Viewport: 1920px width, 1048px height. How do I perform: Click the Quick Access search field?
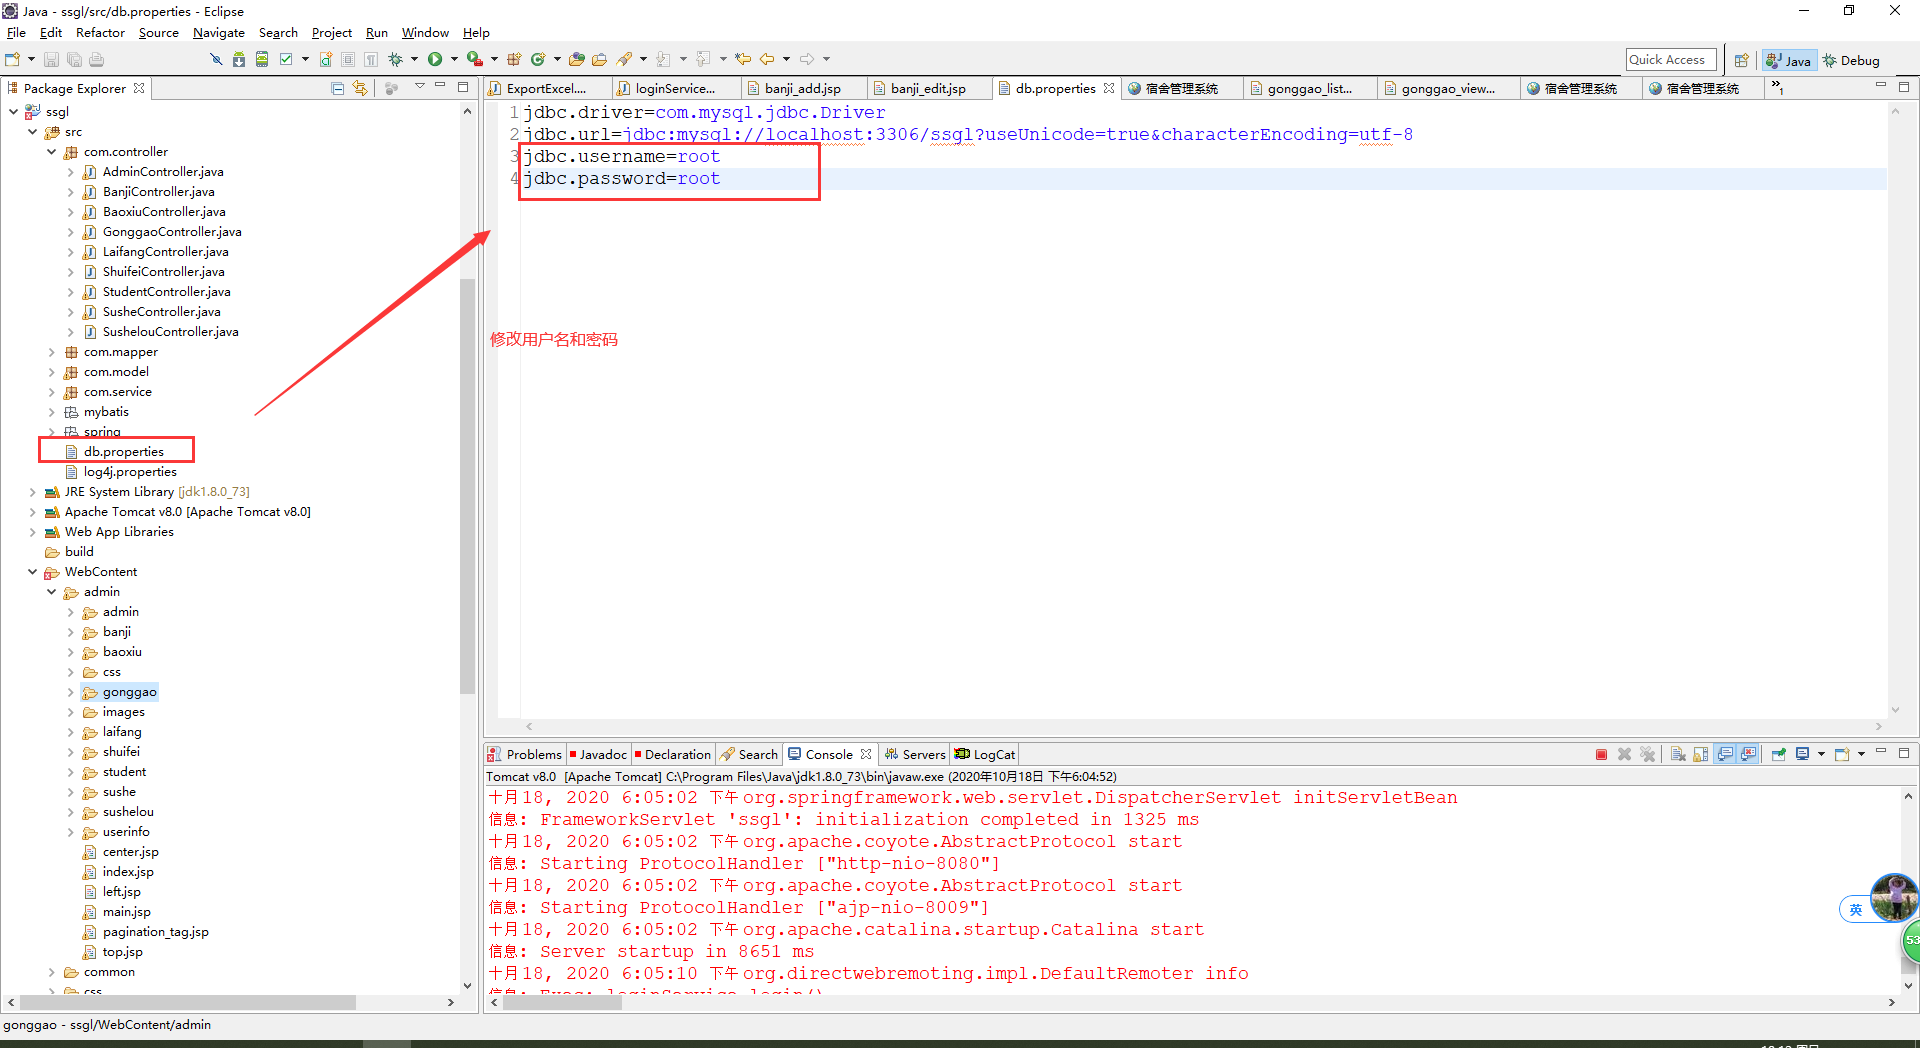click(1670, 60)
